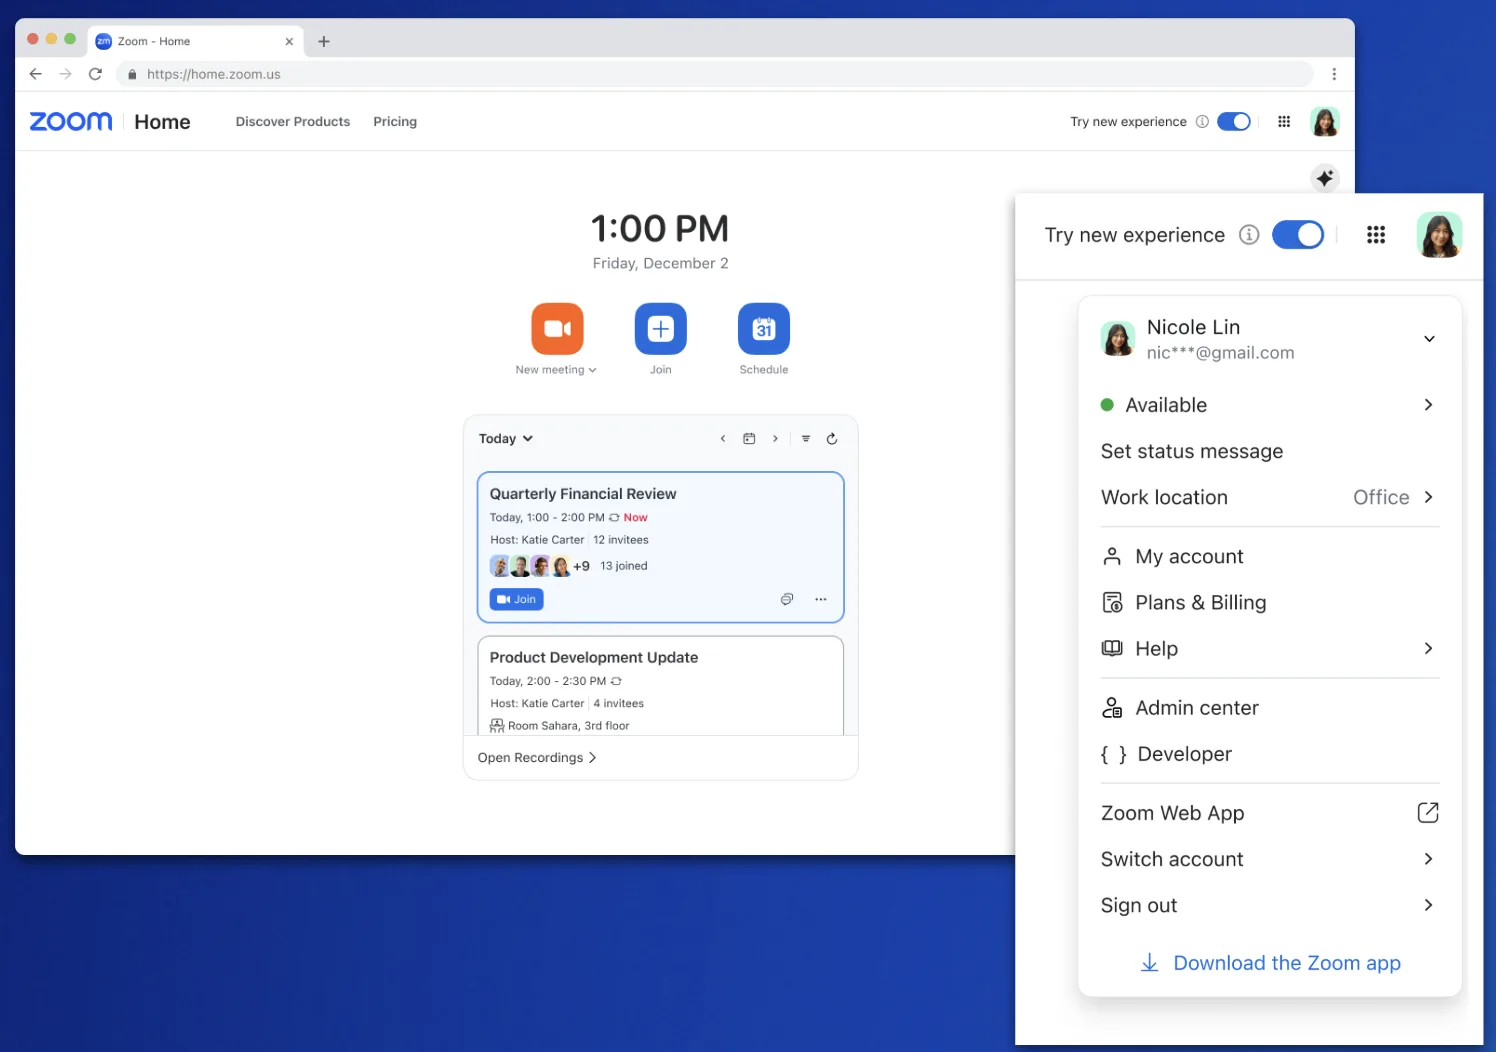1496x1052 pixels.
Task: Click the Home heading link
Action: (162, 122)
